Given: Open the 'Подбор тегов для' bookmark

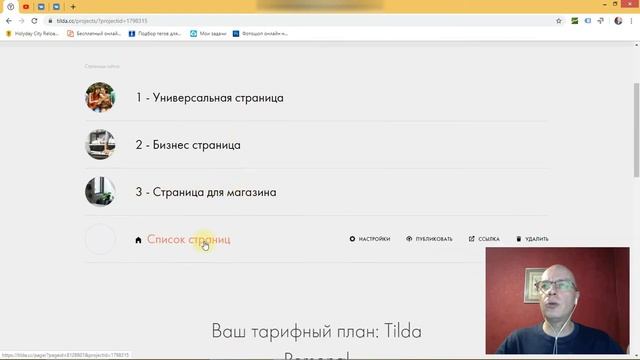Looking at the screenshot, I should [x=155, y=33].
